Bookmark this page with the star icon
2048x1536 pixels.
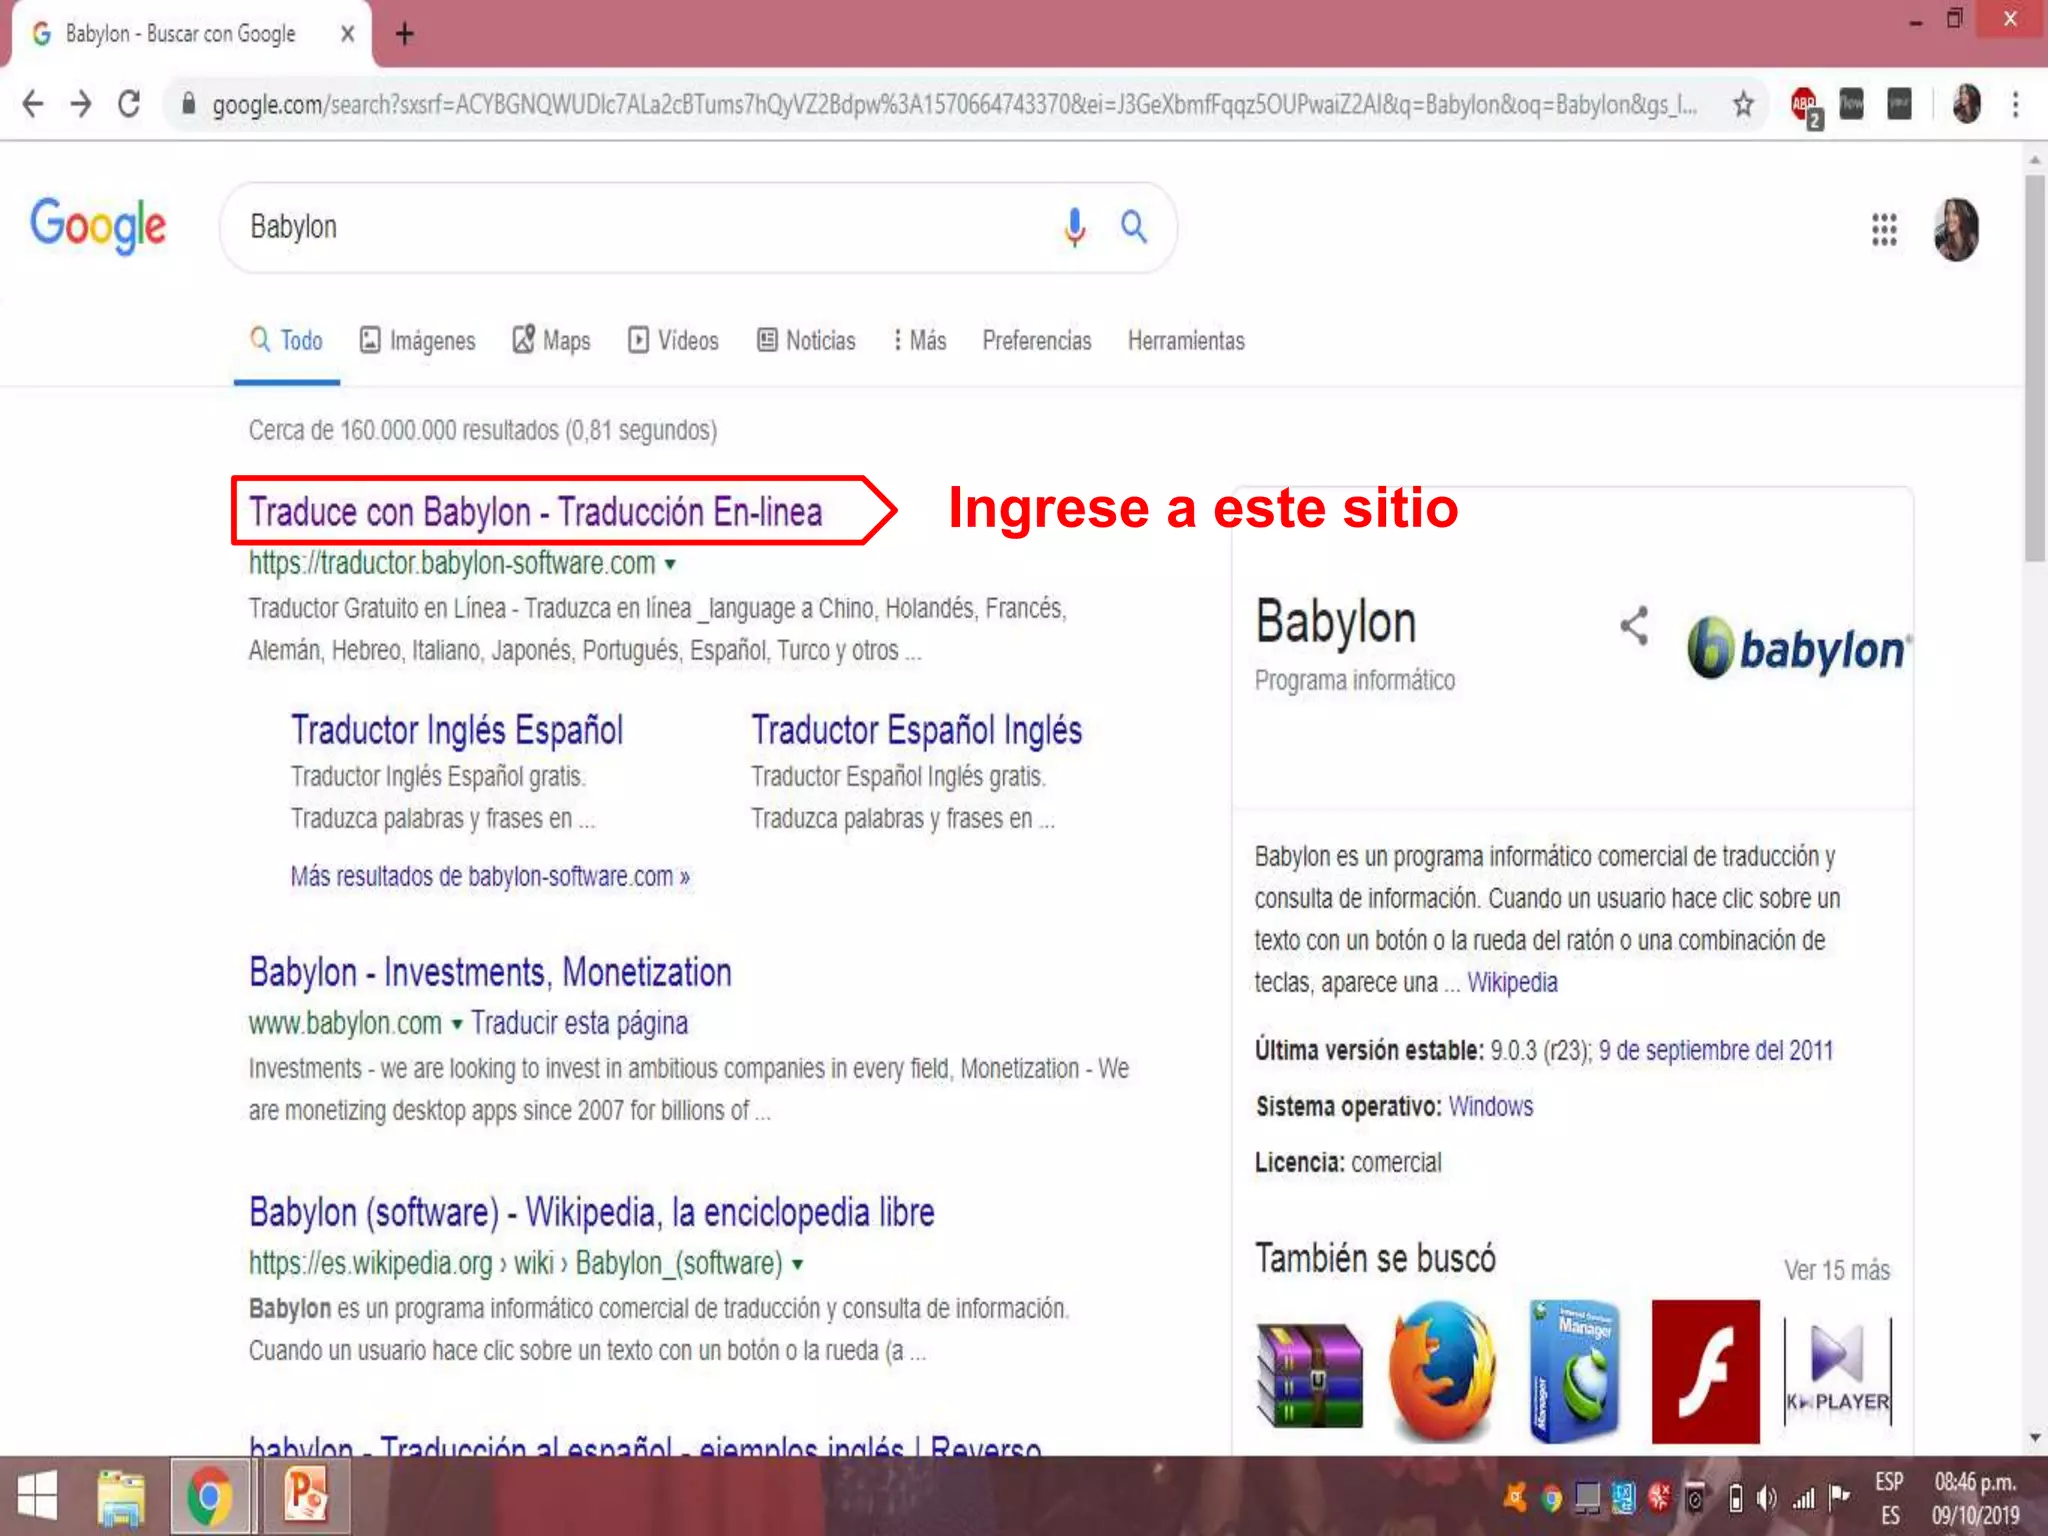pos(1743,104)
